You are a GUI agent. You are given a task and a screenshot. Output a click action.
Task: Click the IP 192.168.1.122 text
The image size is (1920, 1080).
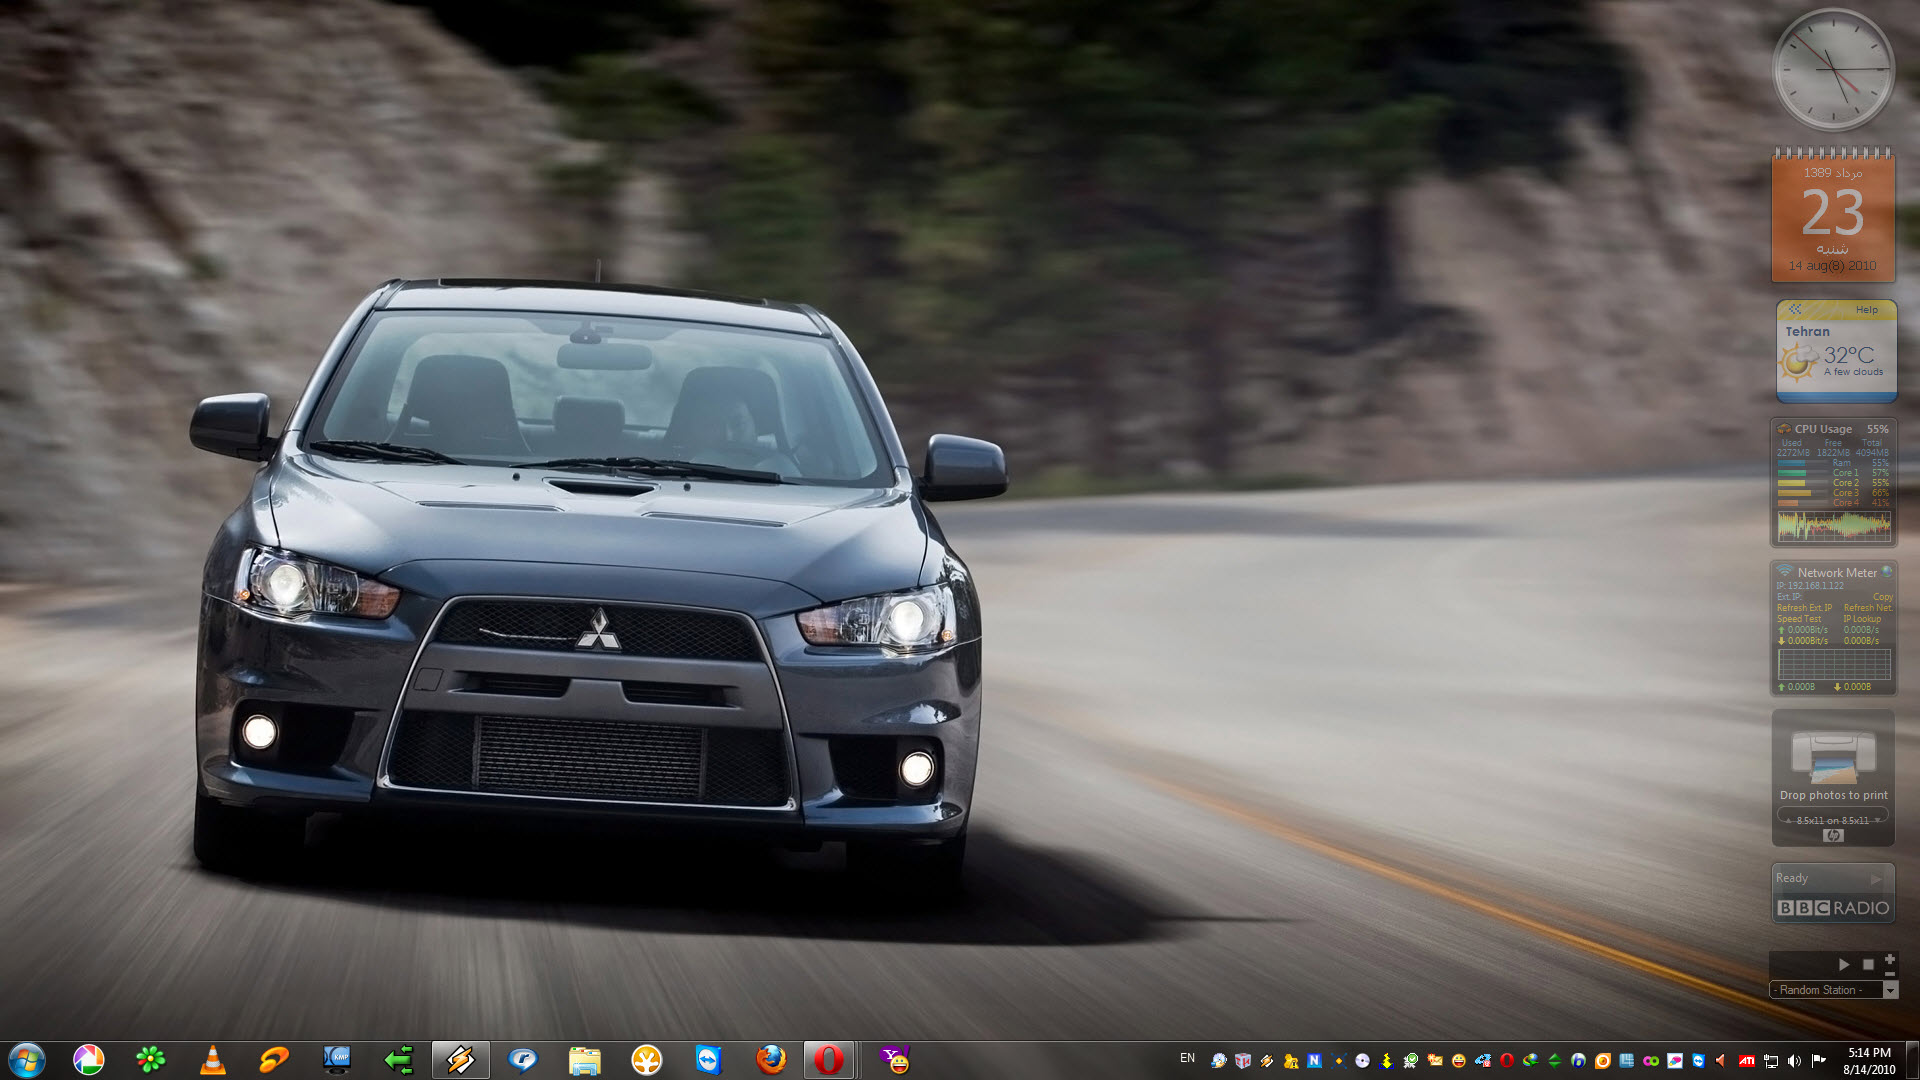(1810, 586)
